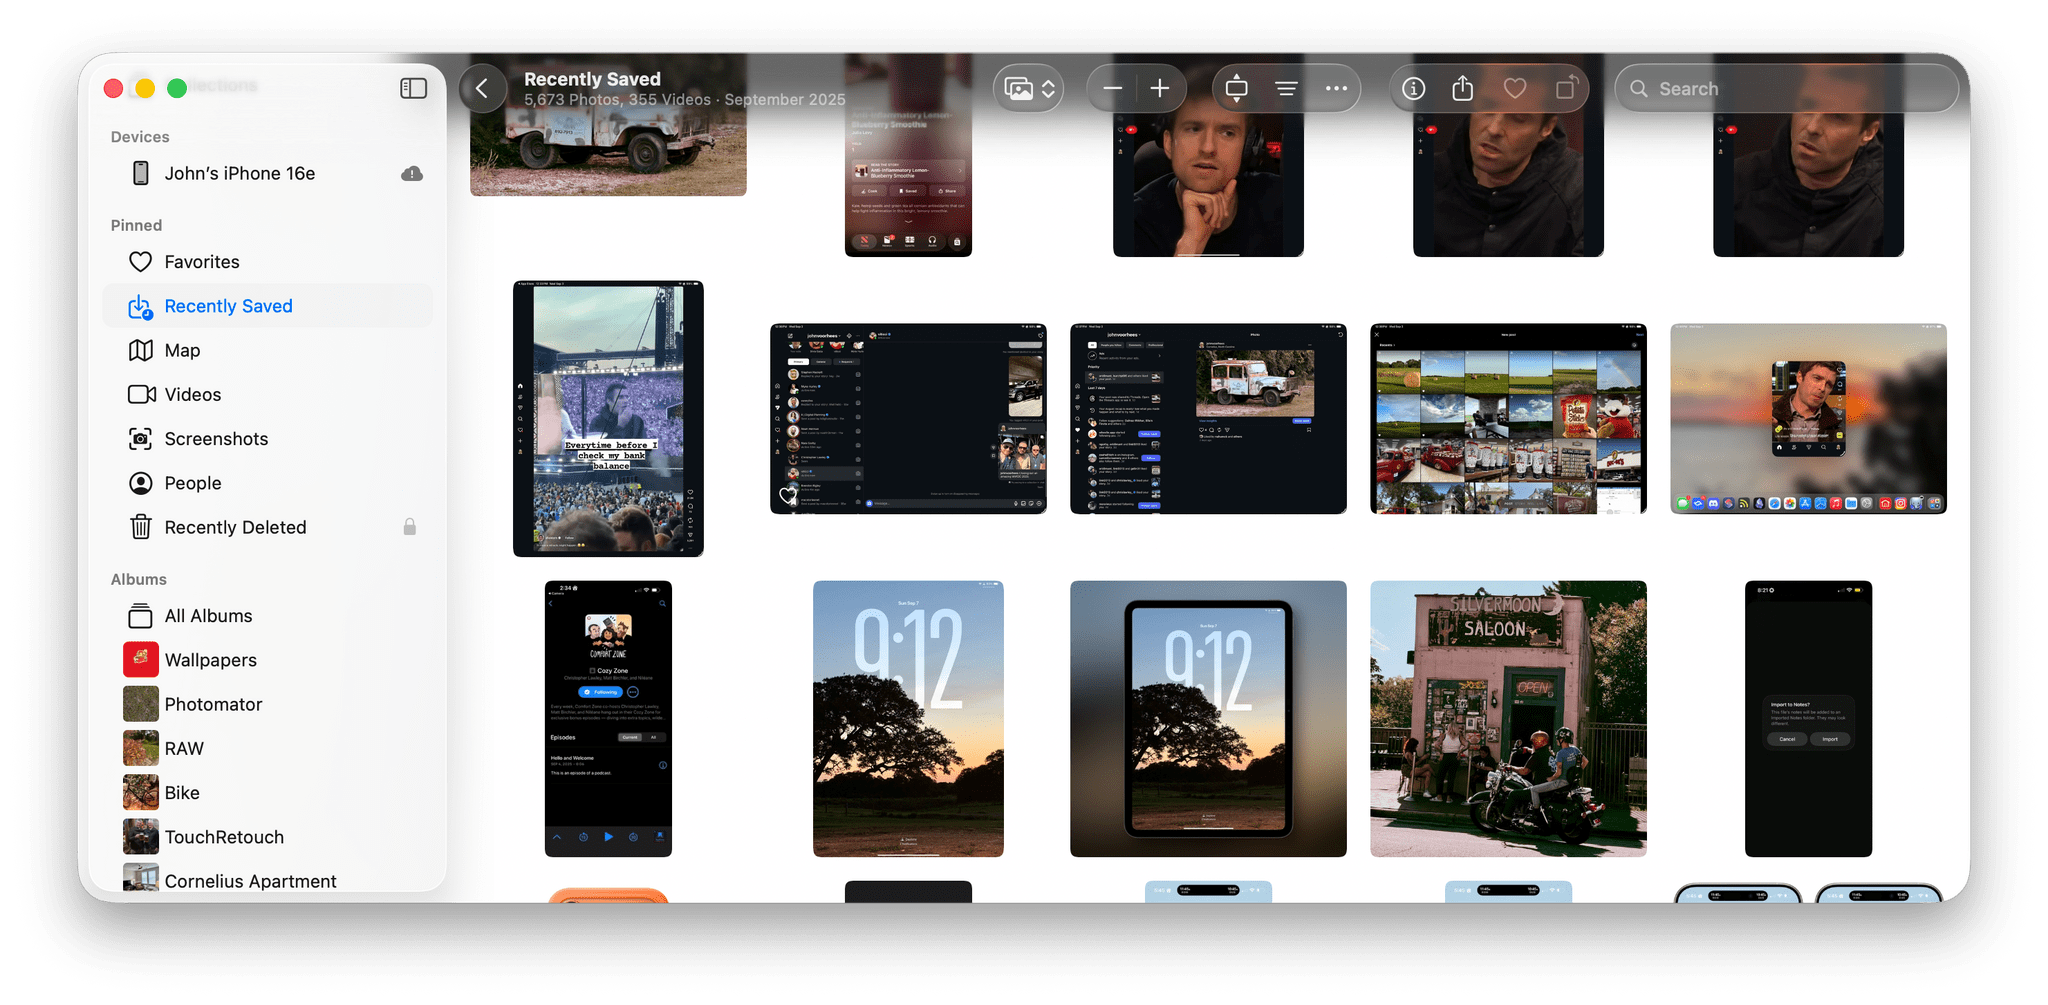Click the Map icon in sidebar
This screenshot has width=2048, height=1005.
141,350
